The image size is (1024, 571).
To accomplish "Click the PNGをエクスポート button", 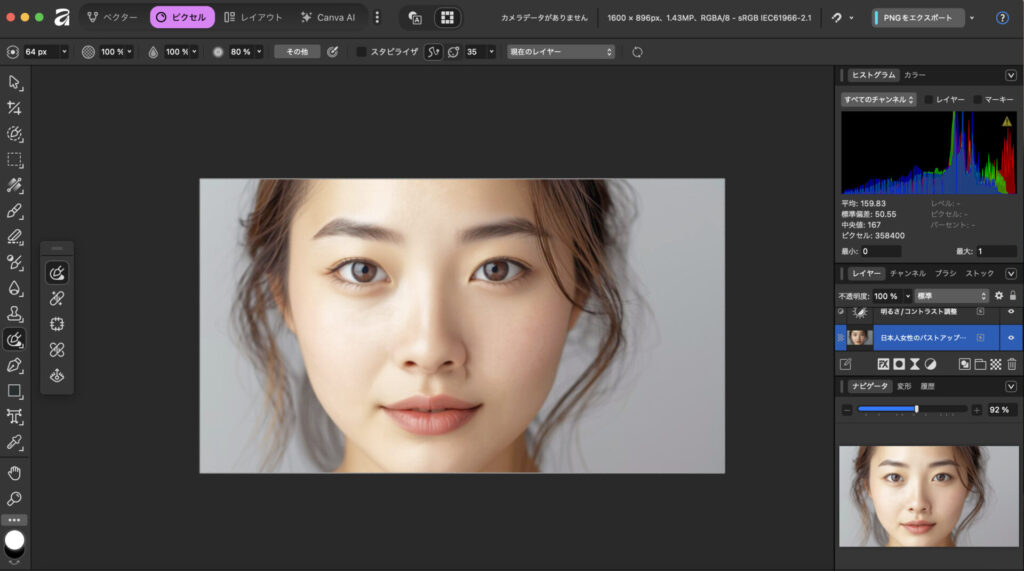I will click(918, 18).
